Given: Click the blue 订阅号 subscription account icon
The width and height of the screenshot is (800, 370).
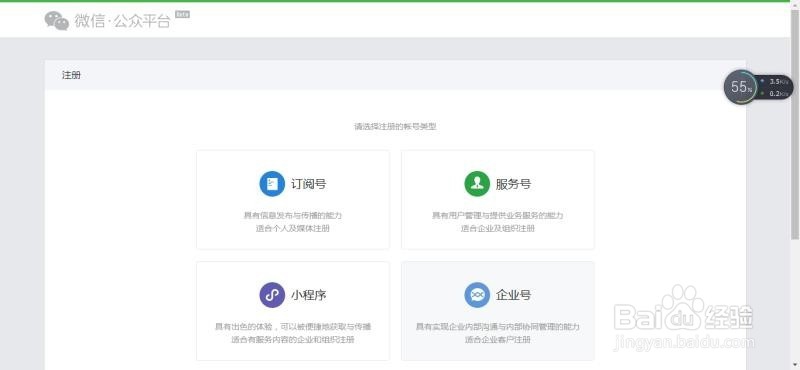Looking at the screenshot, I should [272, 184].
